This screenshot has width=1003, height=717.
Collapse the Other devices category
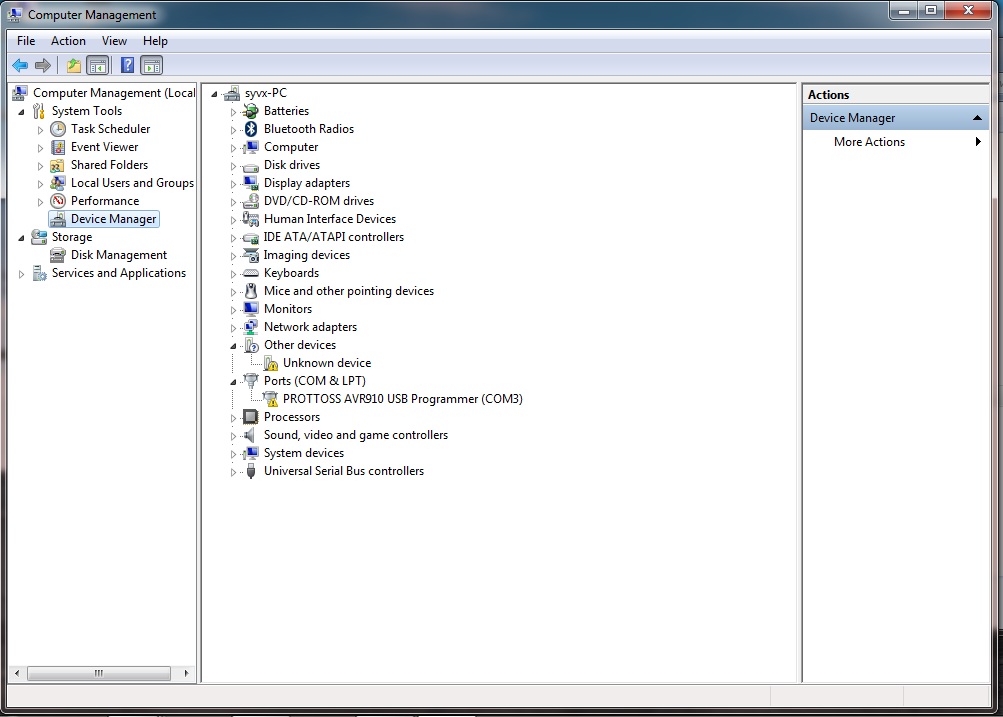click(233, 346)
